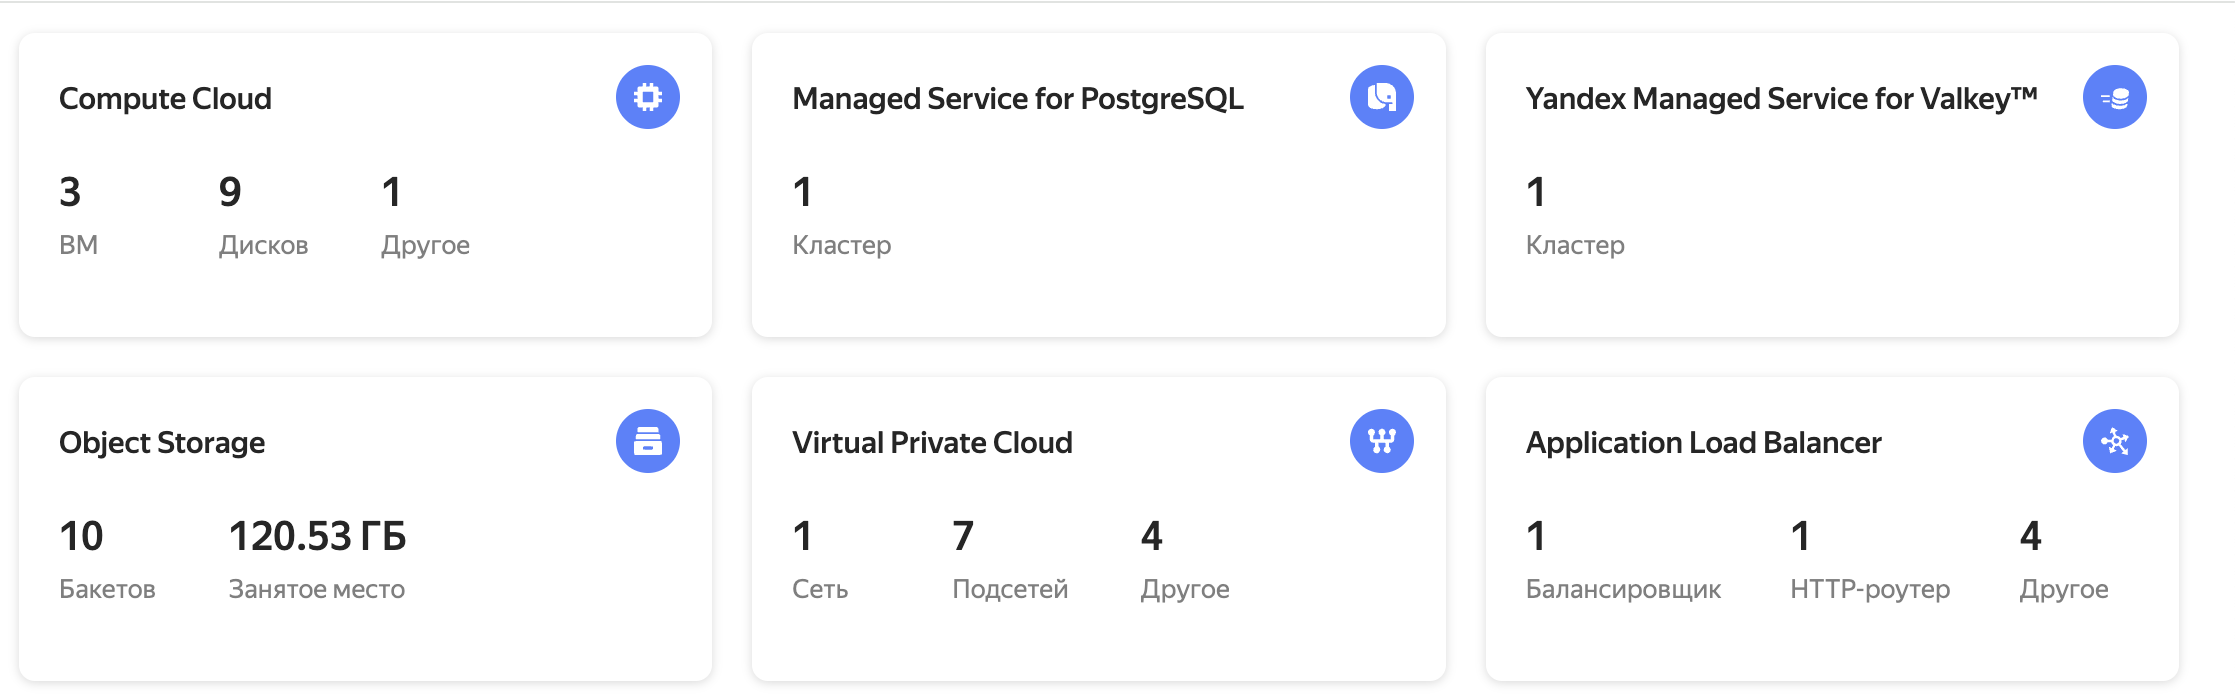The image size is (2235, 694).
Task: Click the Virtual Private Cloud network icon
Action: [x=1380, y=441]
